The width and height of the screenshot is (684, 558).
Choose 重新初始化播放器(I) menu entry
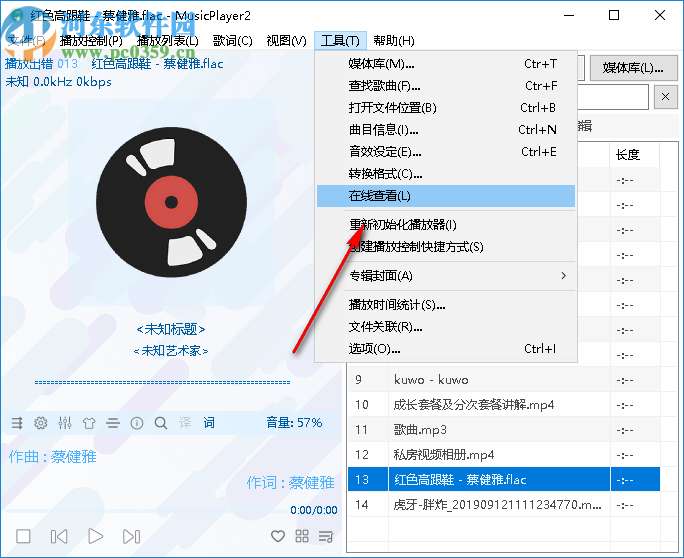[446, 225]
